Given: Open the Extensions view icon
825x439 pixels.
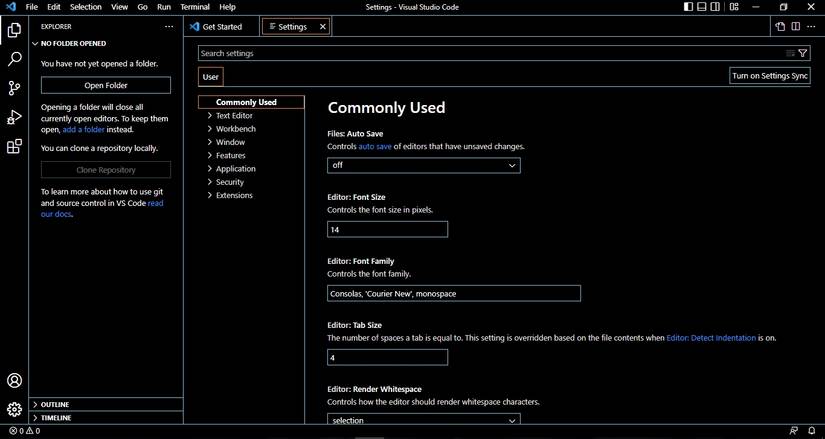Looking at the screenshot, I should point(14,147).
